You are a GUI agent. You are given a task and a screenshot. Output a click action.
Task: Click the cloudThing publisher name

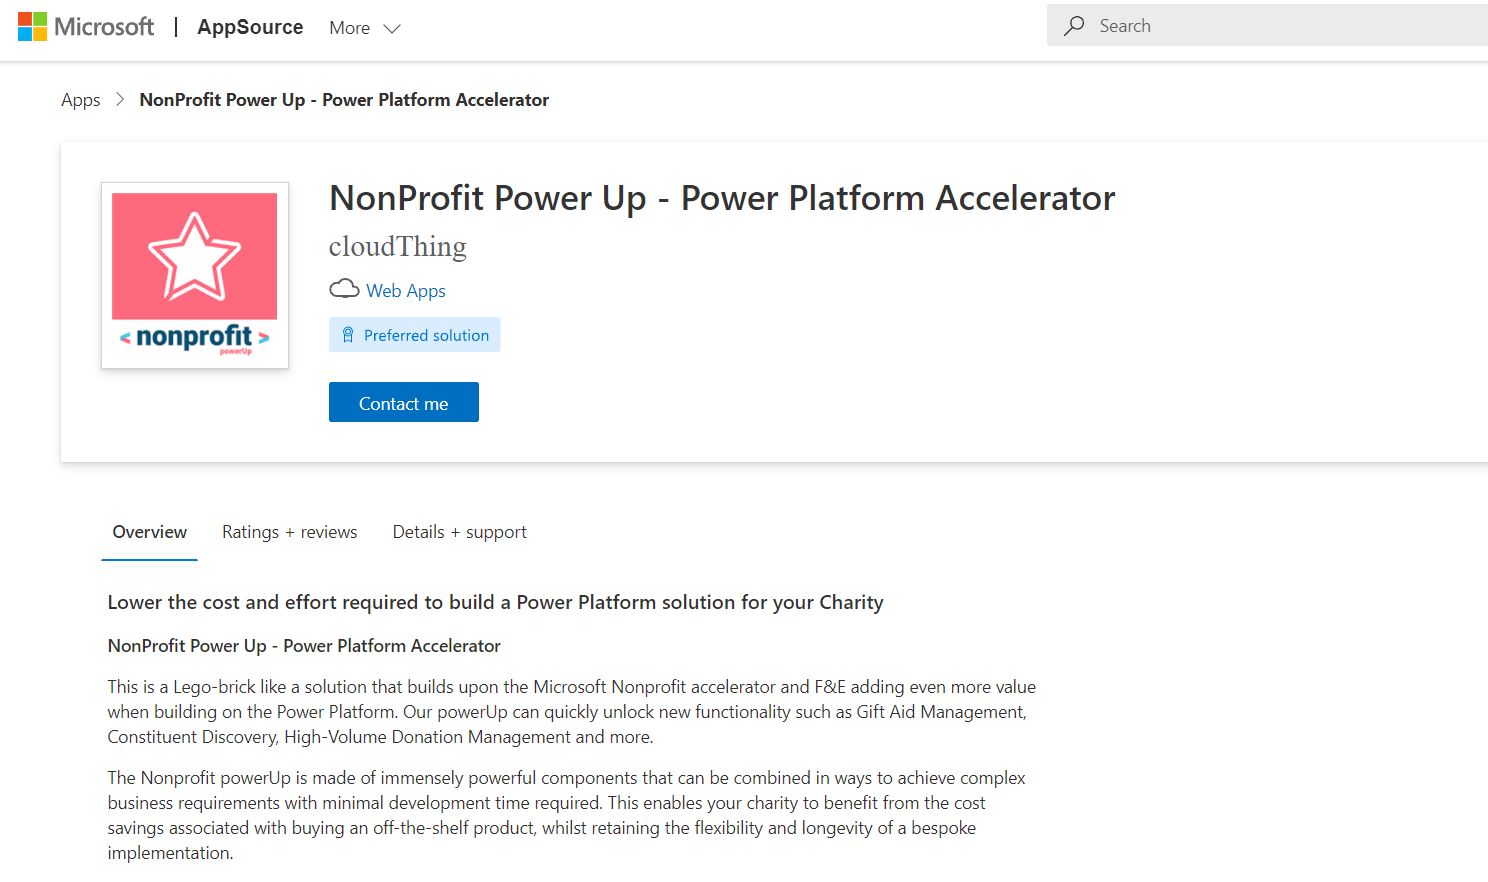point(398,246)
